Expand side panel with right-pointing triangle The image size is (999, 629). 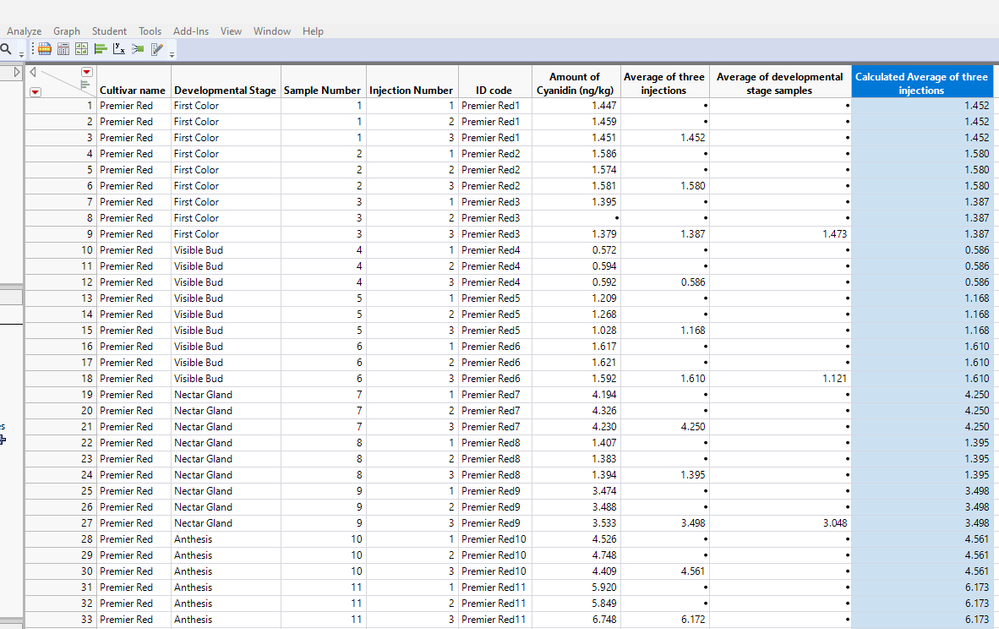pyautogui.click(x=17, y=72)
